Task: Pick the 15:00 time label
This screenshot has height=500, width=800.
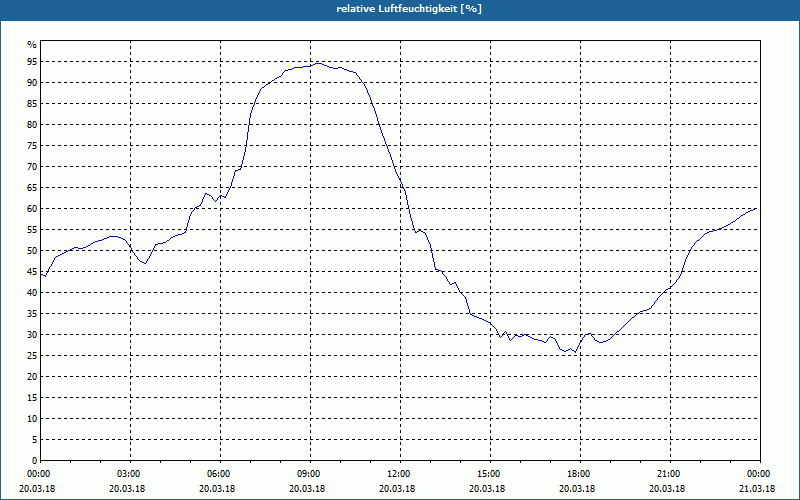Action: click(x=489, y=474)
